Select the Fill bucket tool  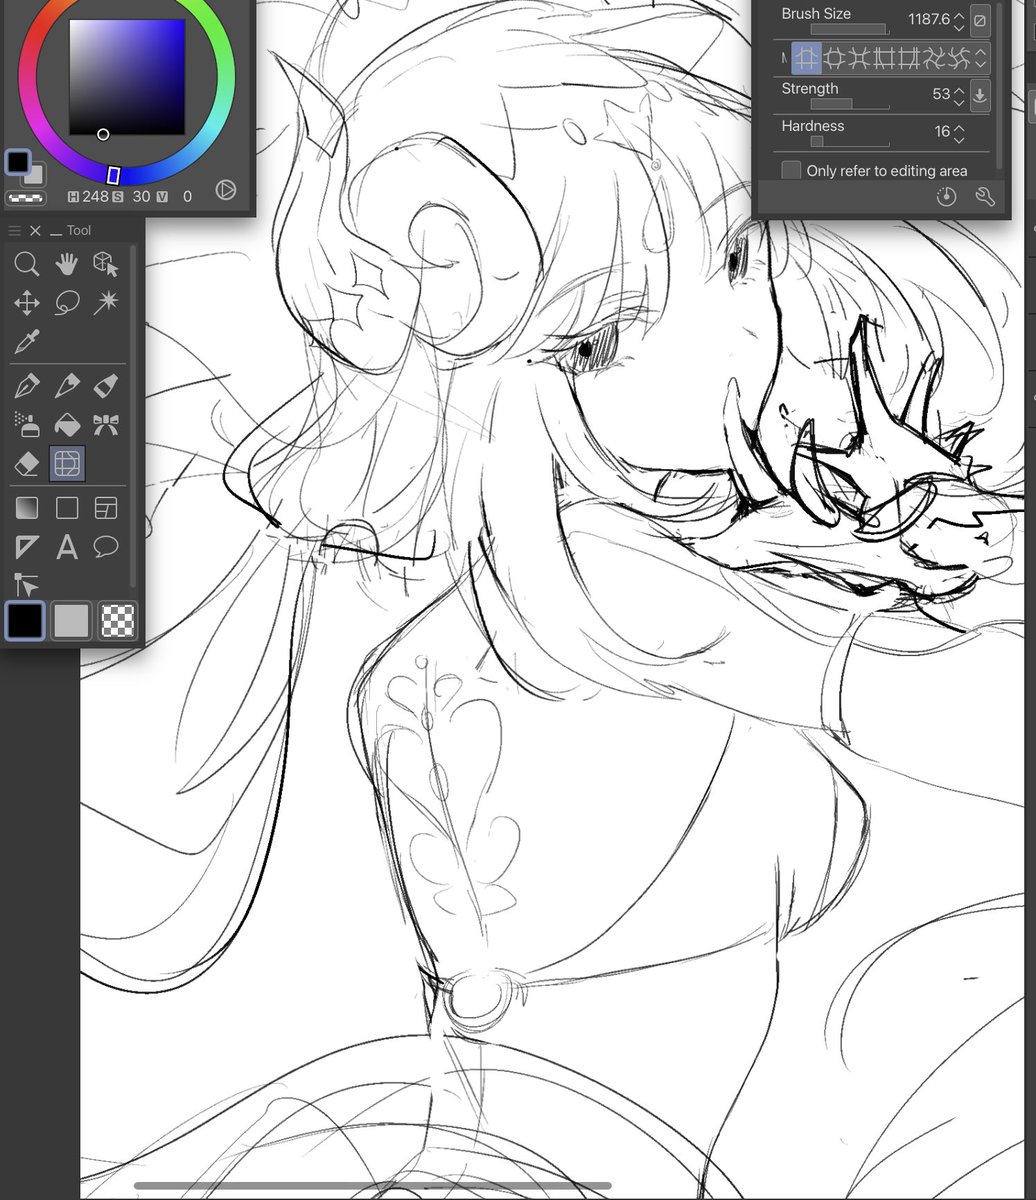[x=67, y=424]
